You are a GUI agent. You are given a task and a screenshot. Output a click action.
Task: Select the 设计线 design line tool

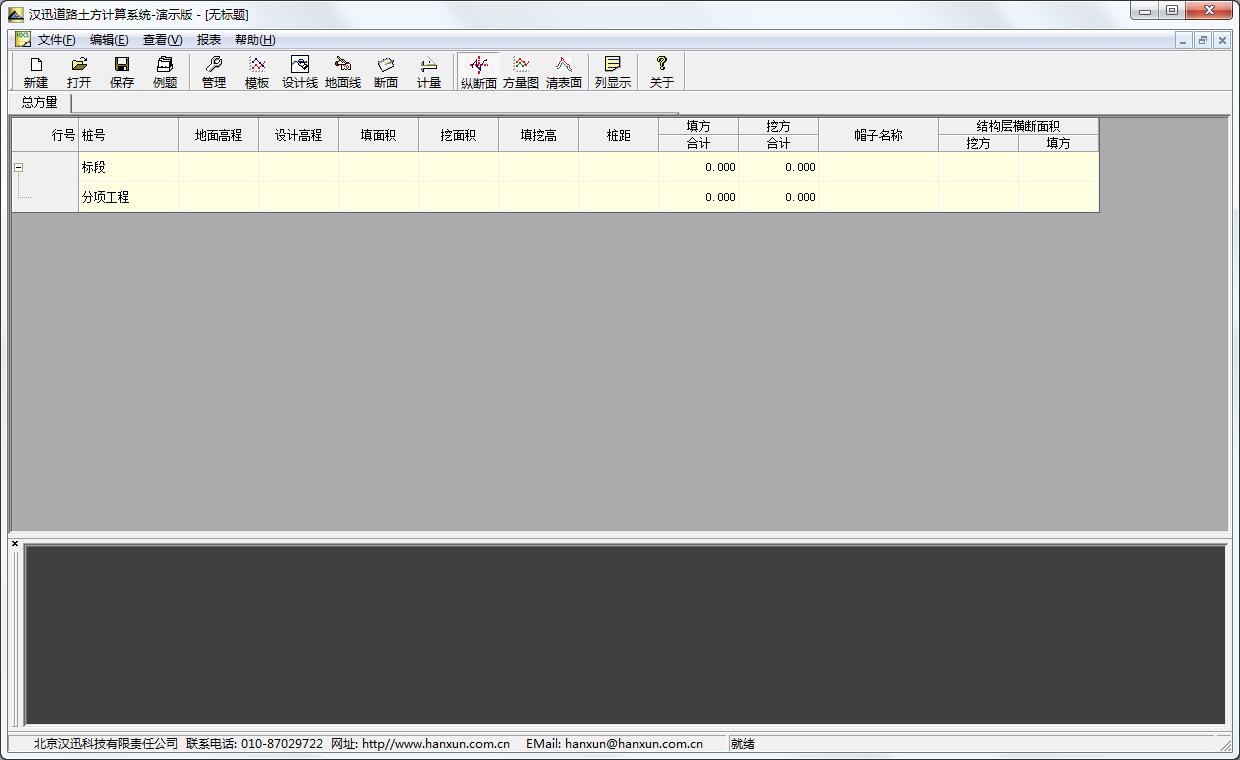coord(300,72)
